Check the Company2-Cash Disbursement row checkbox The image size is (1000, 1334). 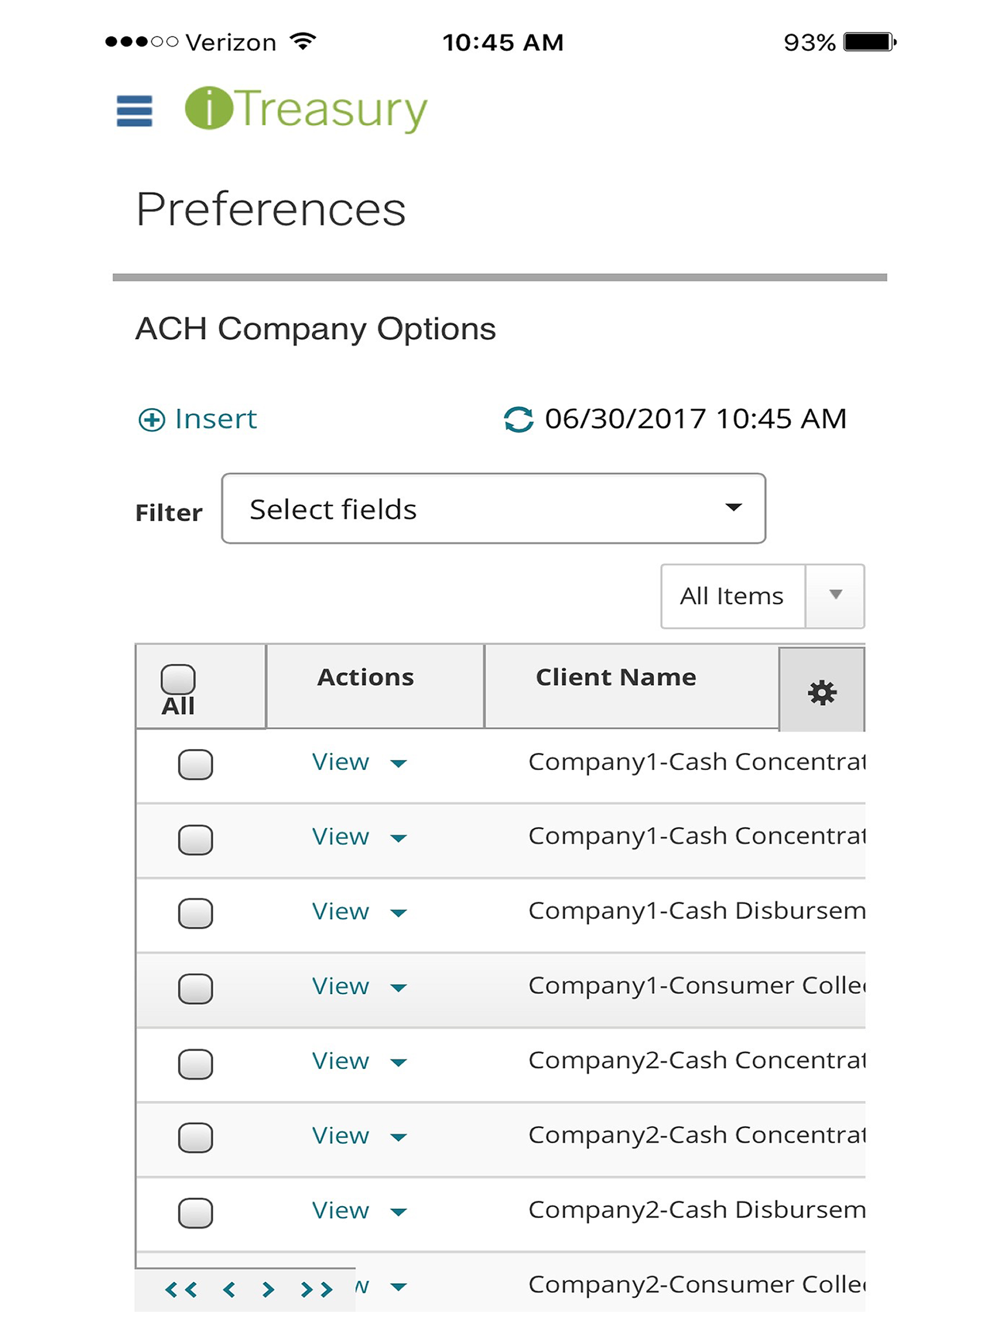pyautogui.click(x=195, y=1213)
